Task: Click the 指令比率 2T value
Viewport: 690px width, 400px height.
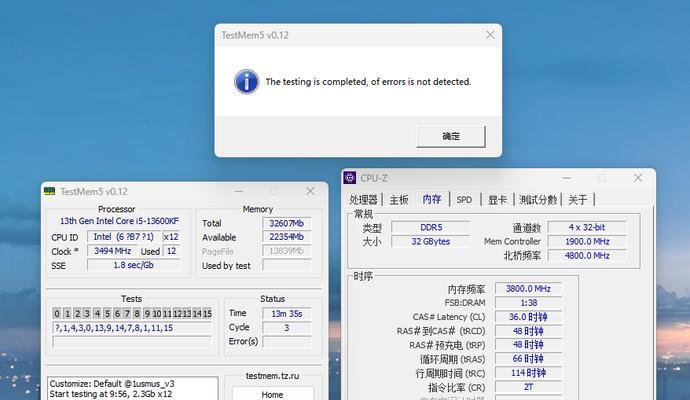Action: coord(528,387)
